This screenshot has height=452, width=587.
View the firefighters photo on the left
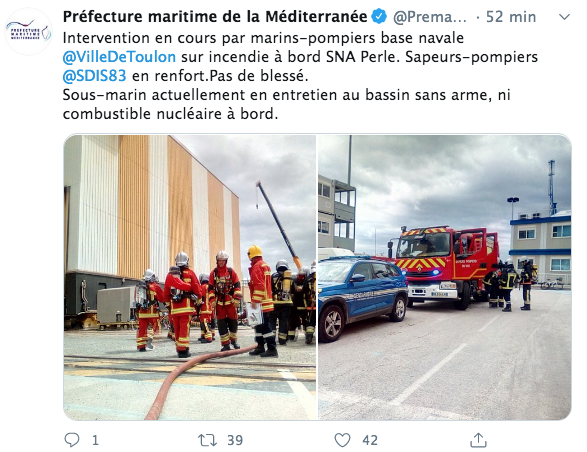[x=190, y=277]
